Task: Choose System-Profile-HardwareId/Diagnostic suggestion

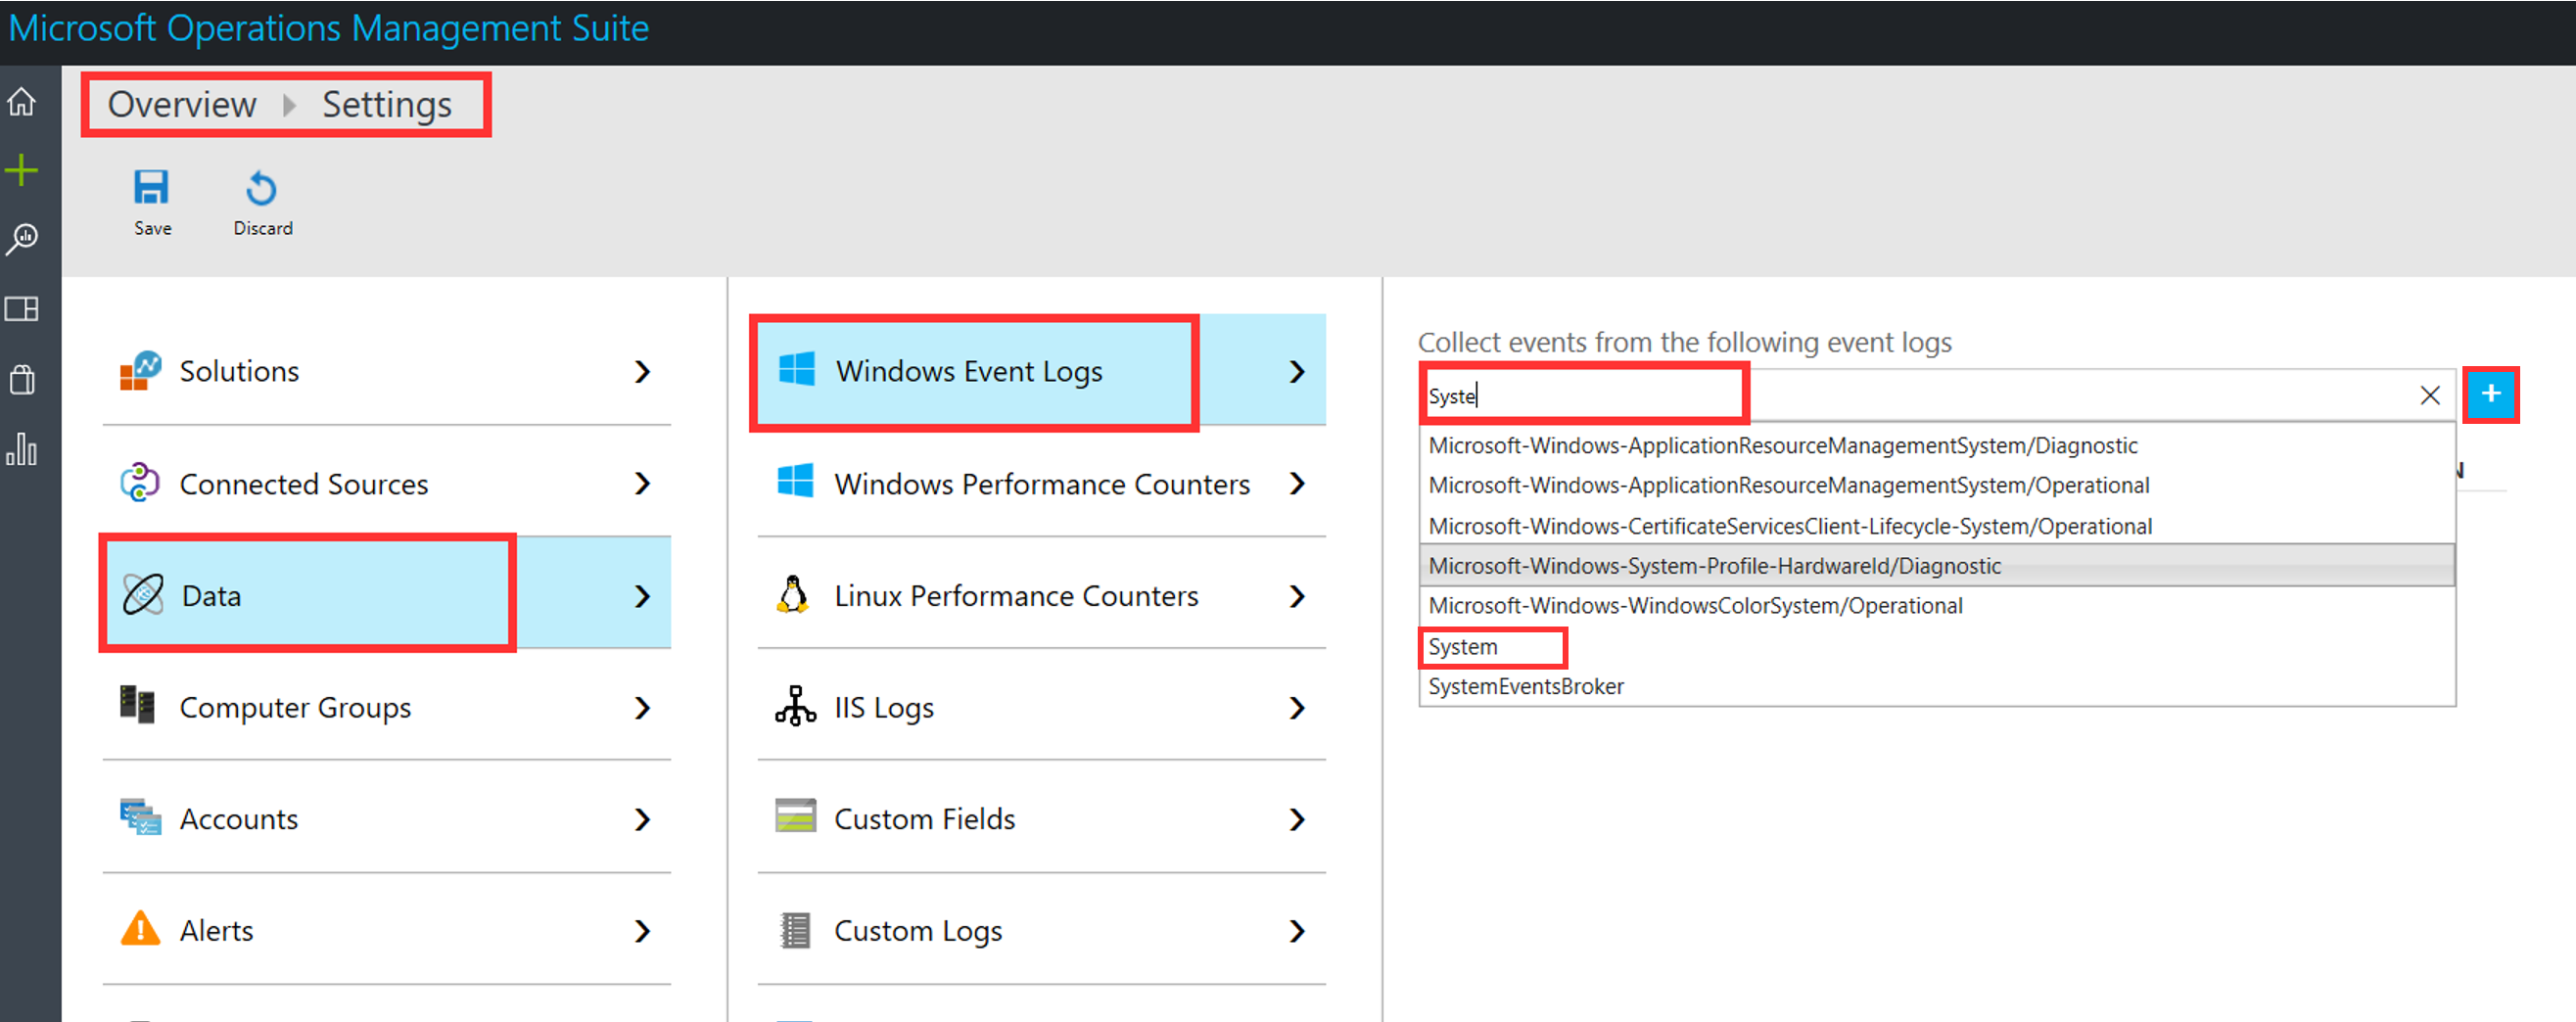Action: tap(1937, 566)
